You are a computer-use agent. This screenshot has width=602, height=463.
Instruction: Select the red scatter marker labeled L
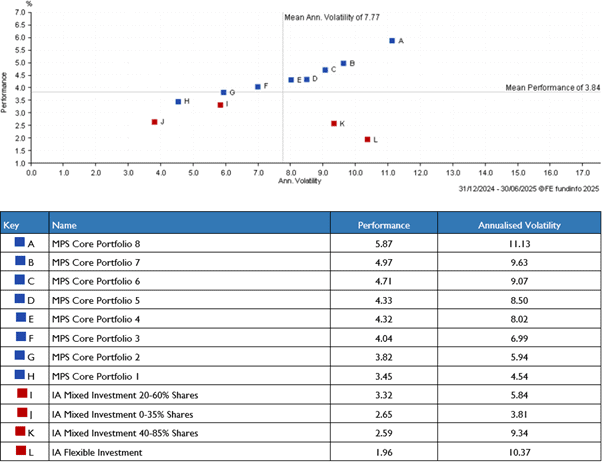367,139
